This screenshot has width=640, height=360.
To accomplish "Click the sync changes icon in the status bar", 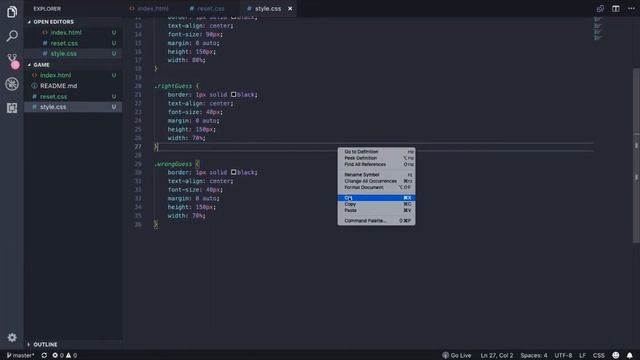I will coord(44,356).
